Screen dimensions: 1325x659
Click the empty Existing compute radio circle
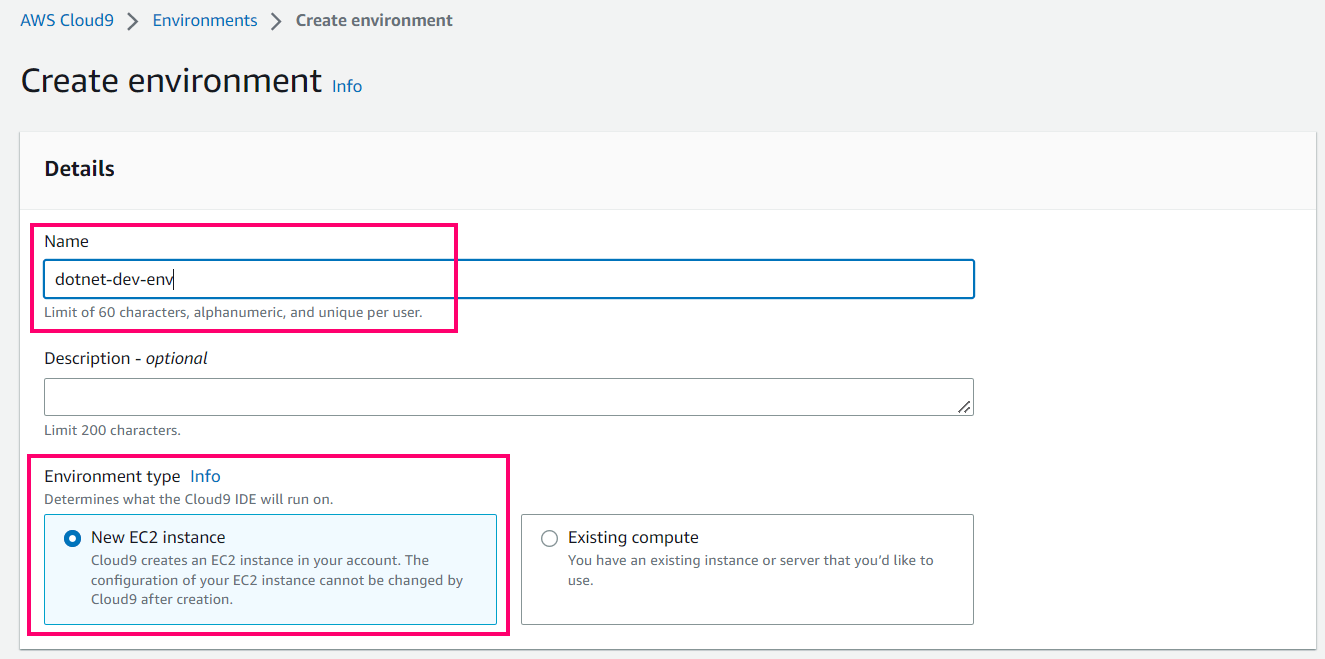pyautogui.click(x=549, y=538)
